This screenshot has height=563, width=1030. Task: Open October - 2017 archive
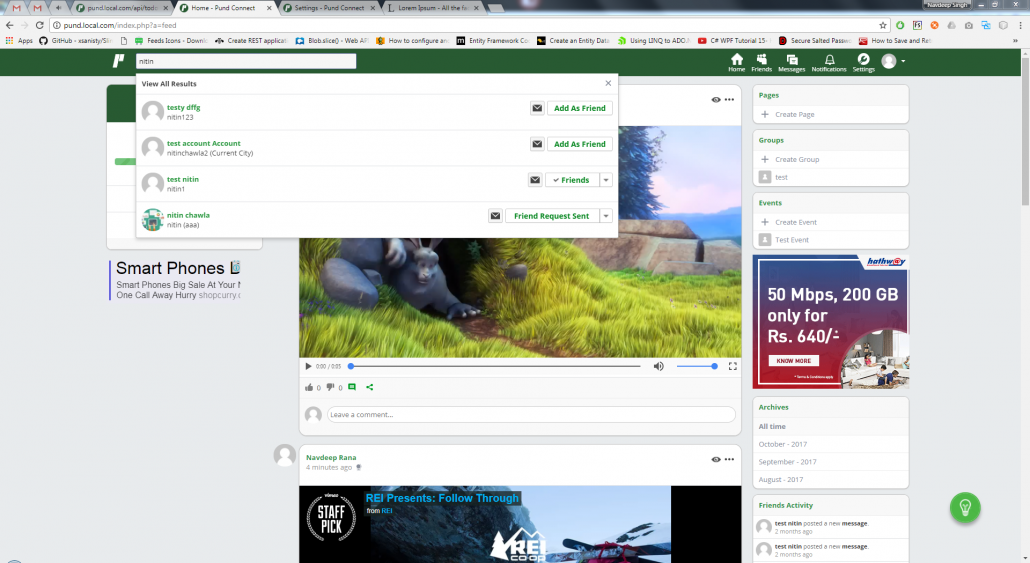point(783,444)
